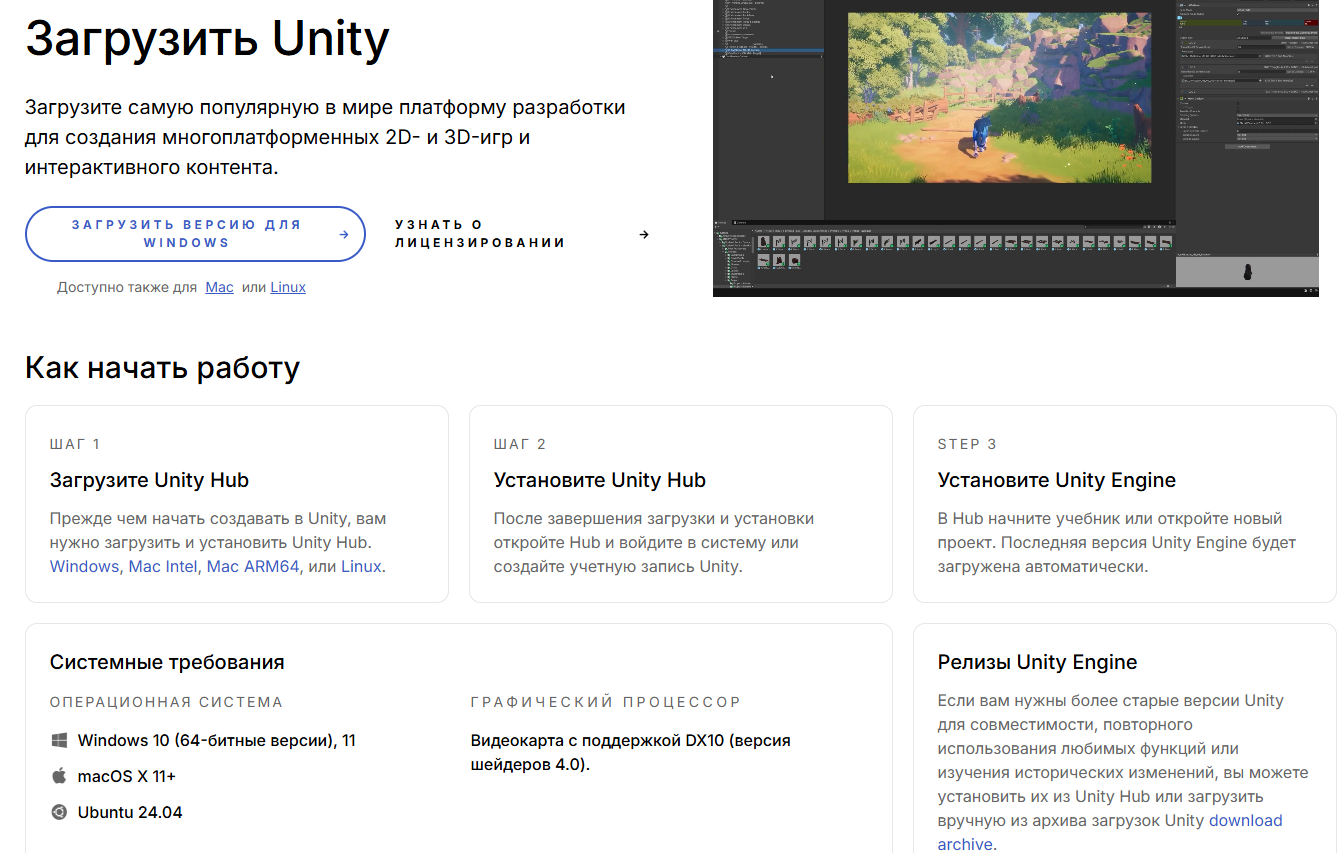1344x853 pixels.
Task: Click the arrow icon beside the licensing link
Action: tap(645, 233)
